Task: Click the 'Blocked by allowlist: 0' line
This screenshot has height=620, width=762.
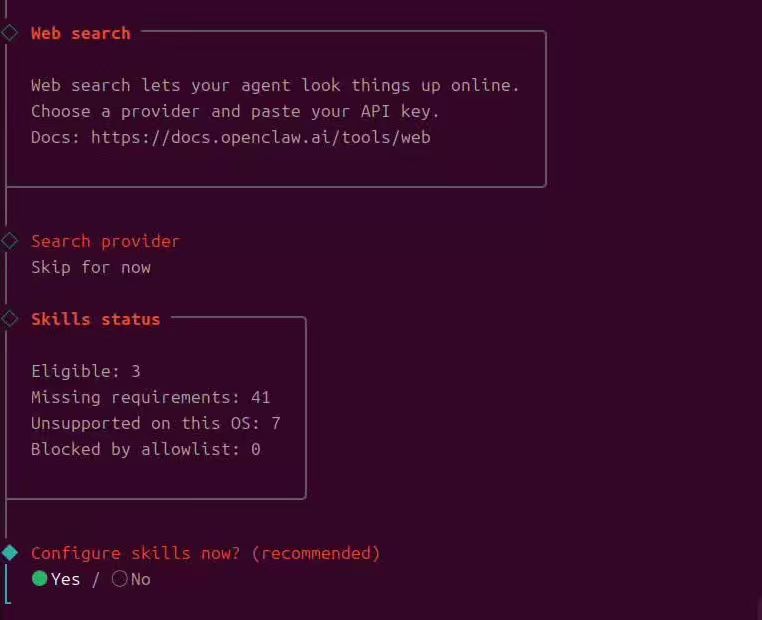Action: click(145, 449)
